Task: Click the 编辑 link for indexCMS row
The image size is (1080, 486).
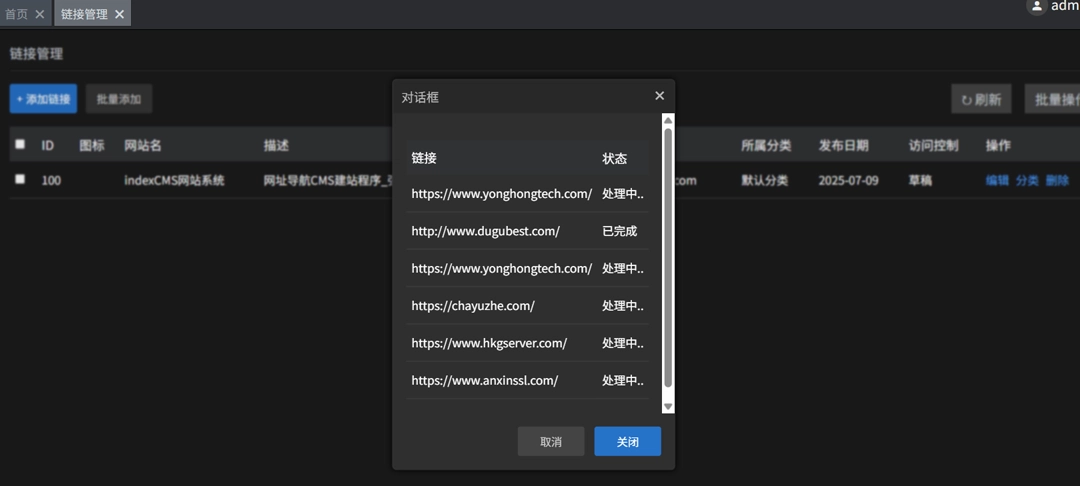Action: 997,180
